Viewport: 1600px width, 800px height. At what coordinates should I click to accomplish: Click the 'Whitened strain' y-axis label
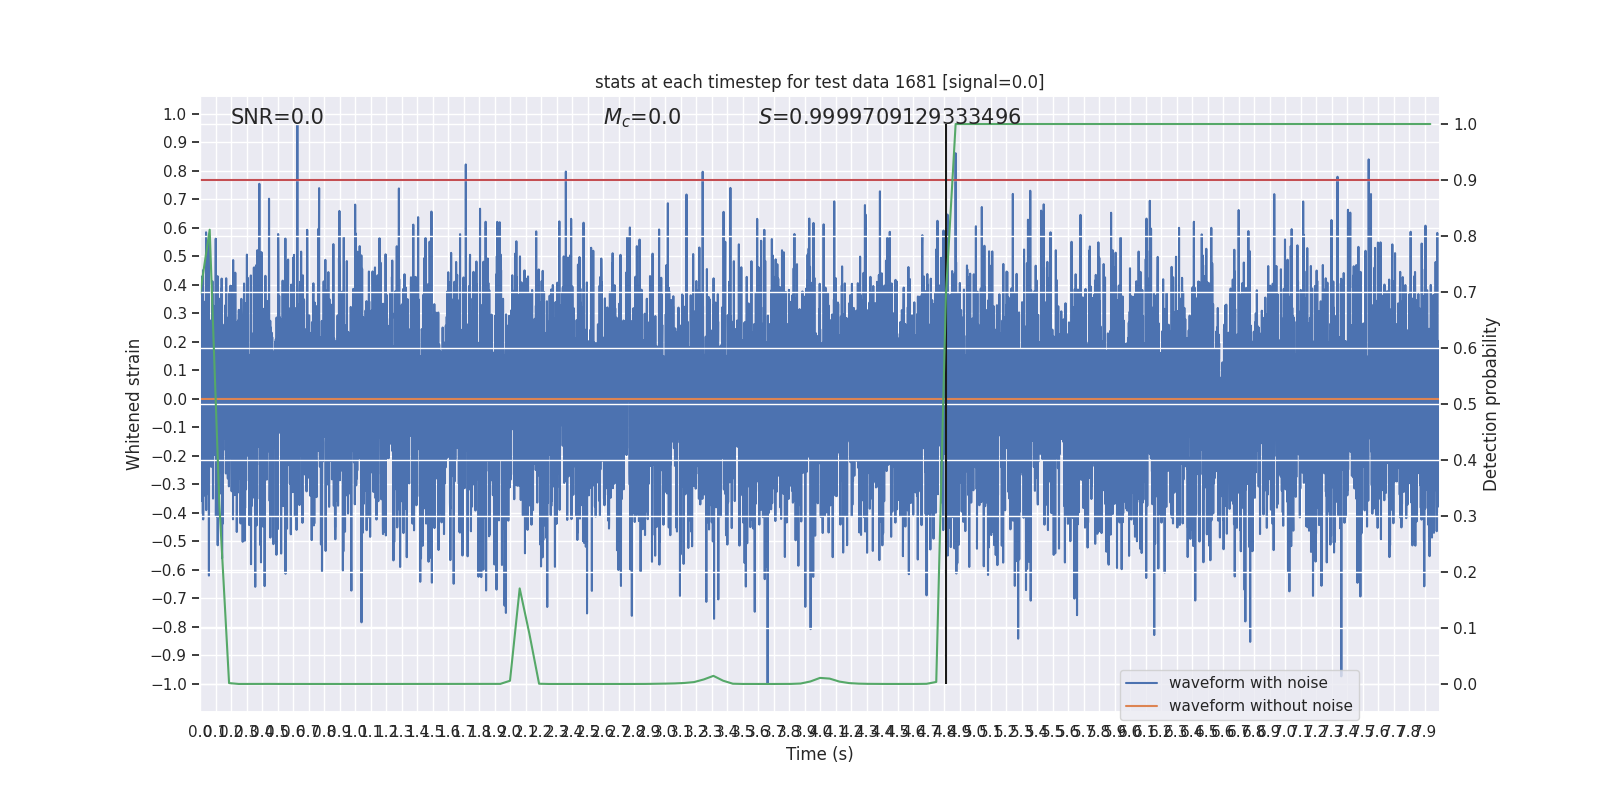coord(134,404)
